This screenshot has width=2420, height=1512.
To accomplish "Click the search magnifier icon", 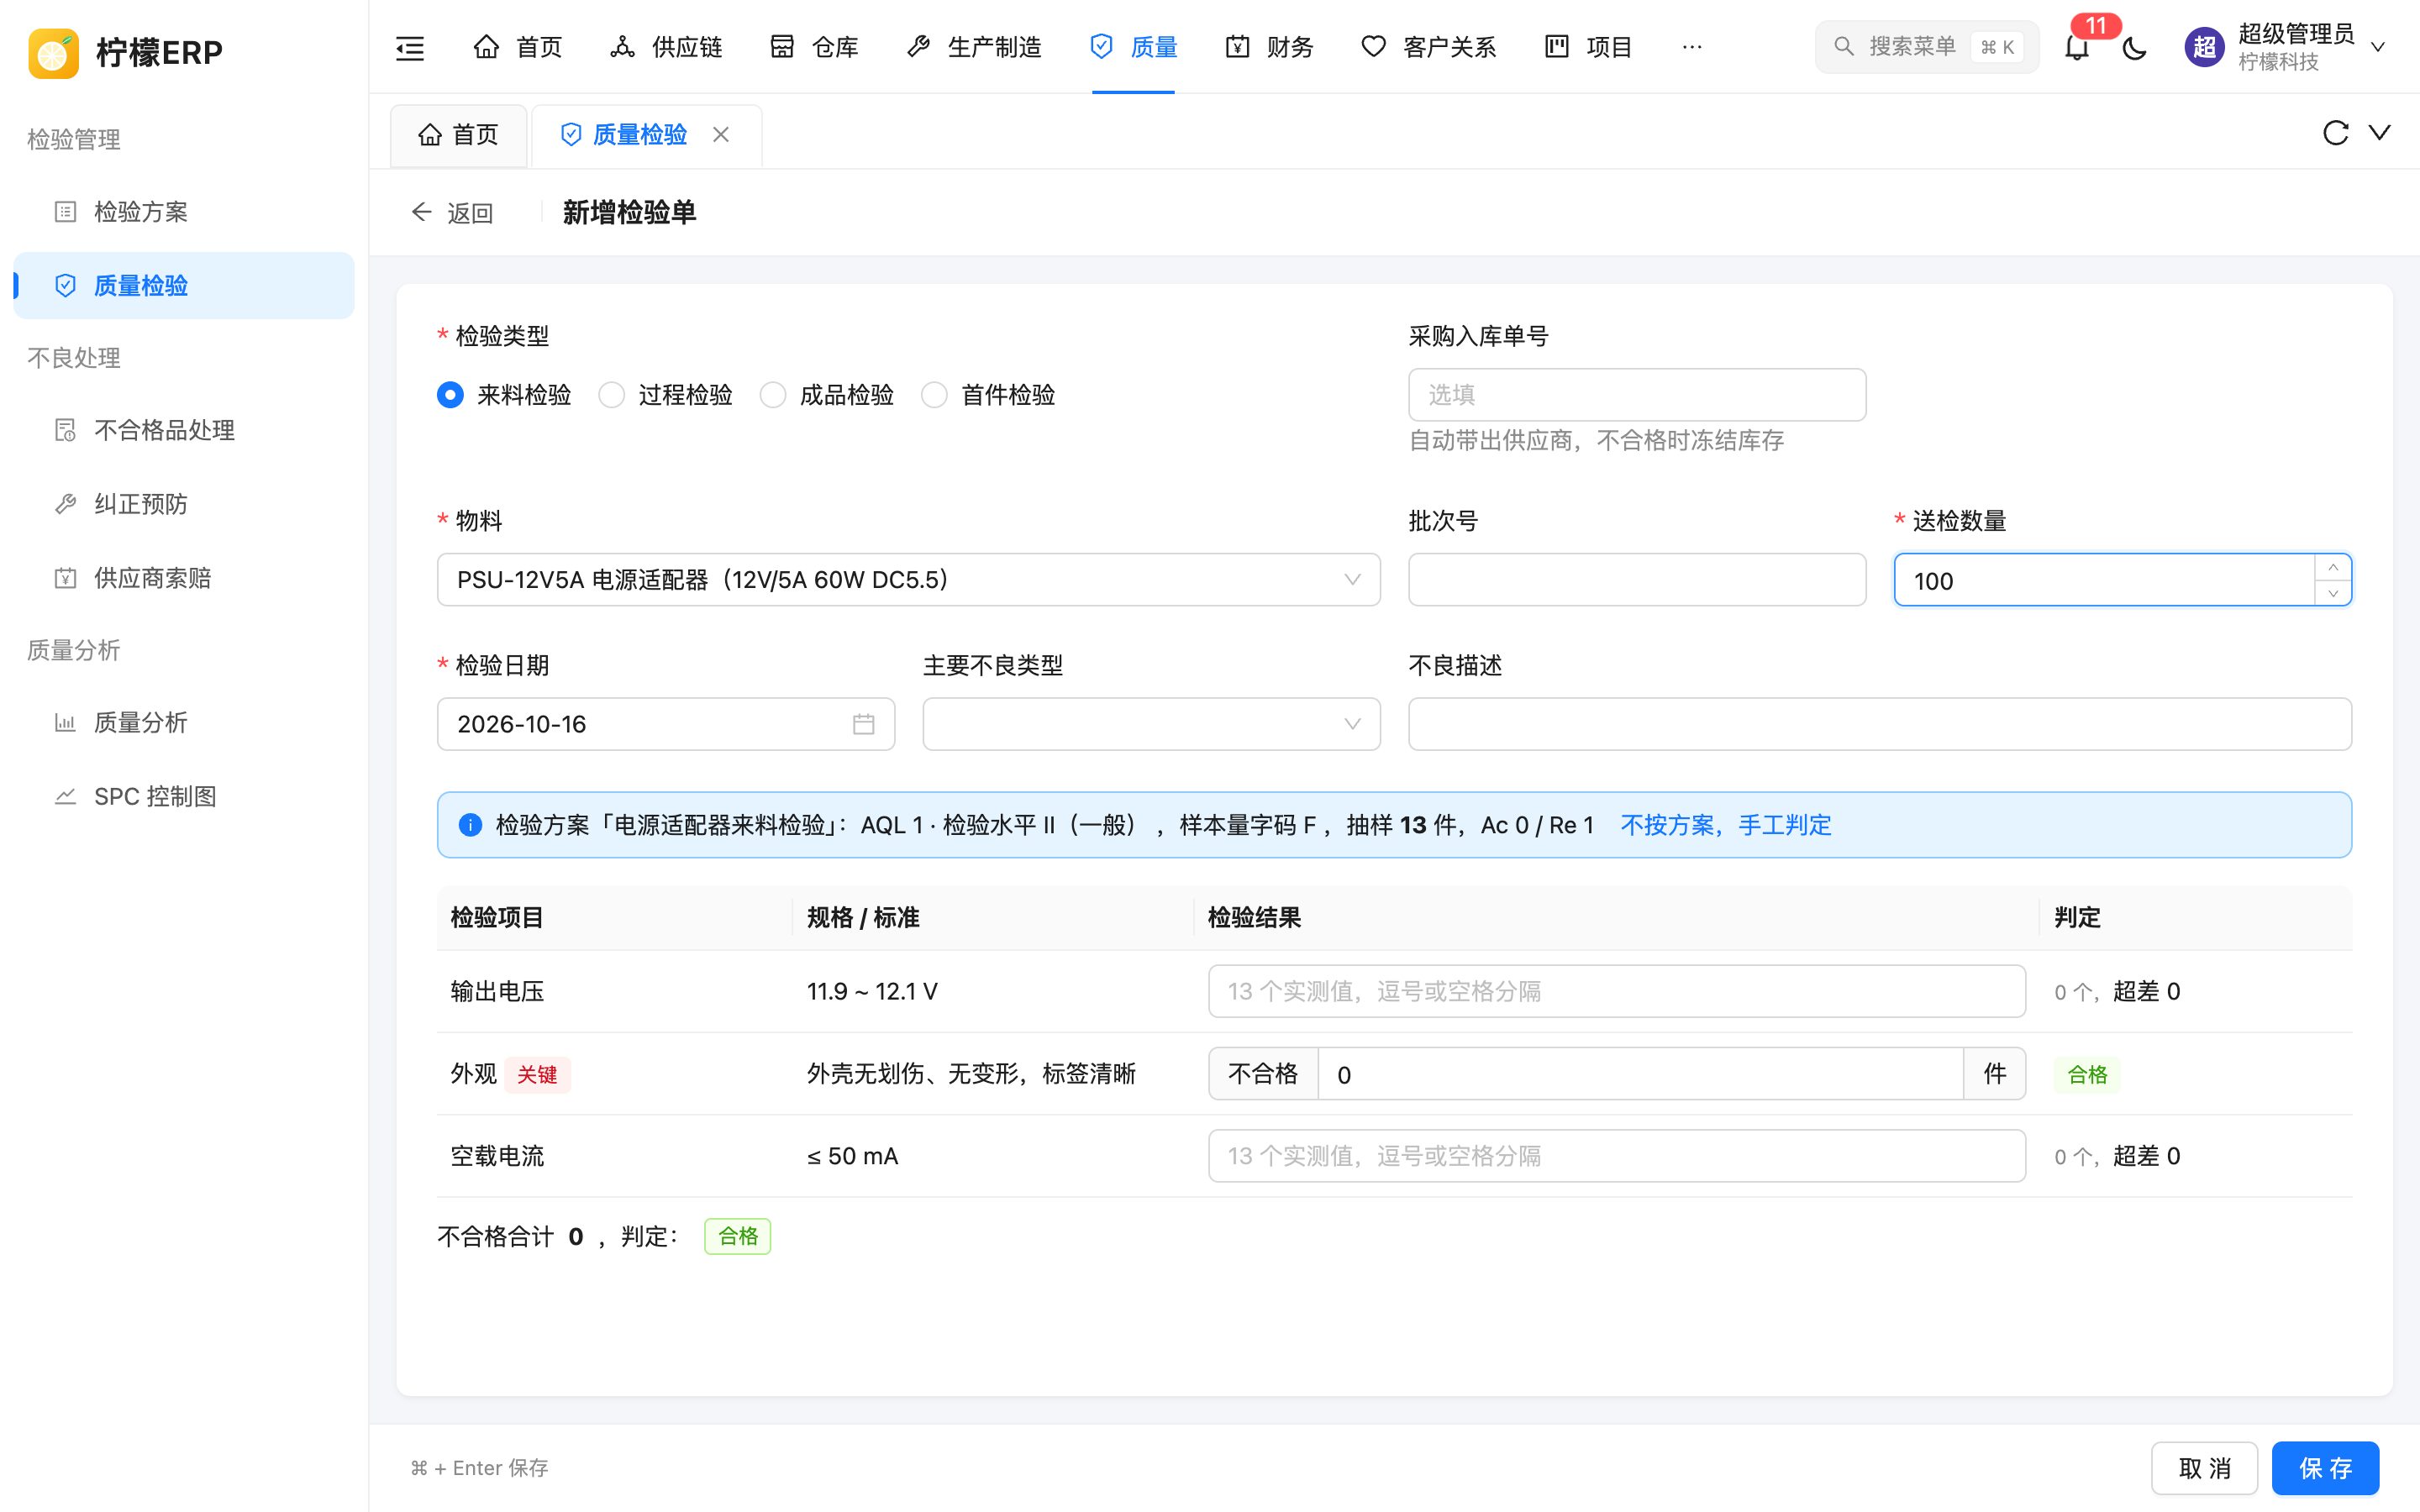I will point(1843,47).
